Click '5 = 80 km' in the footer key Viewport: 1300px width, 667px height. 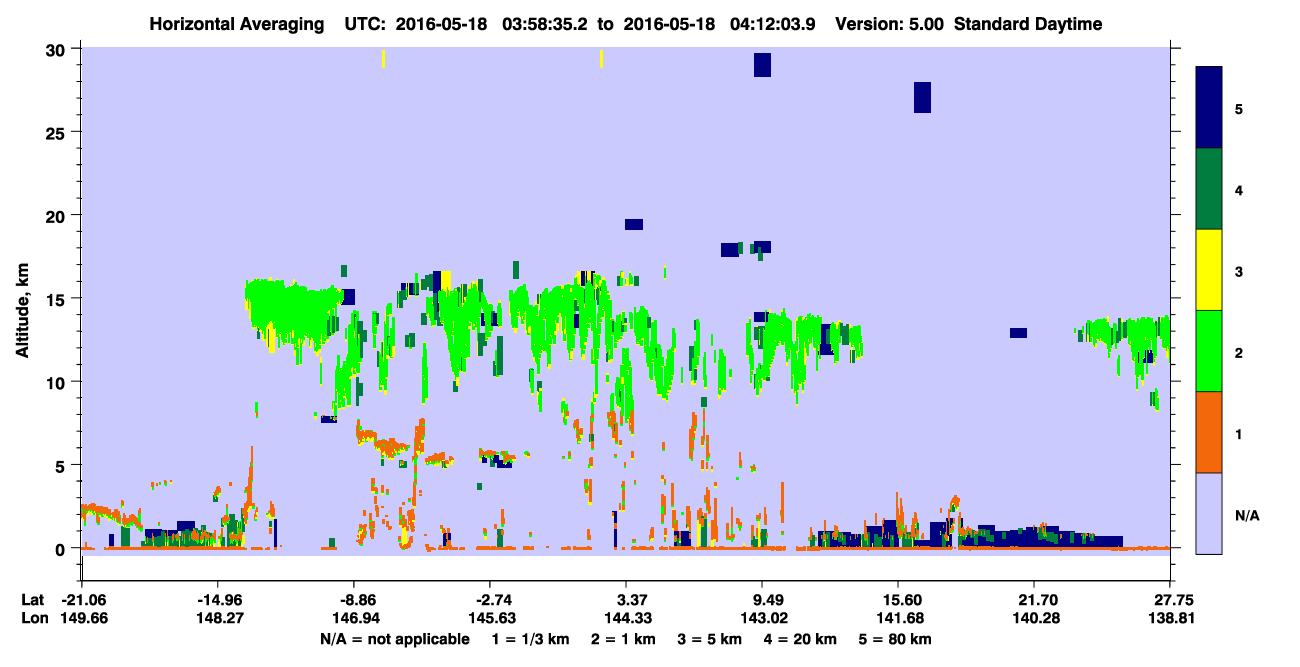[x=897, y=639]
